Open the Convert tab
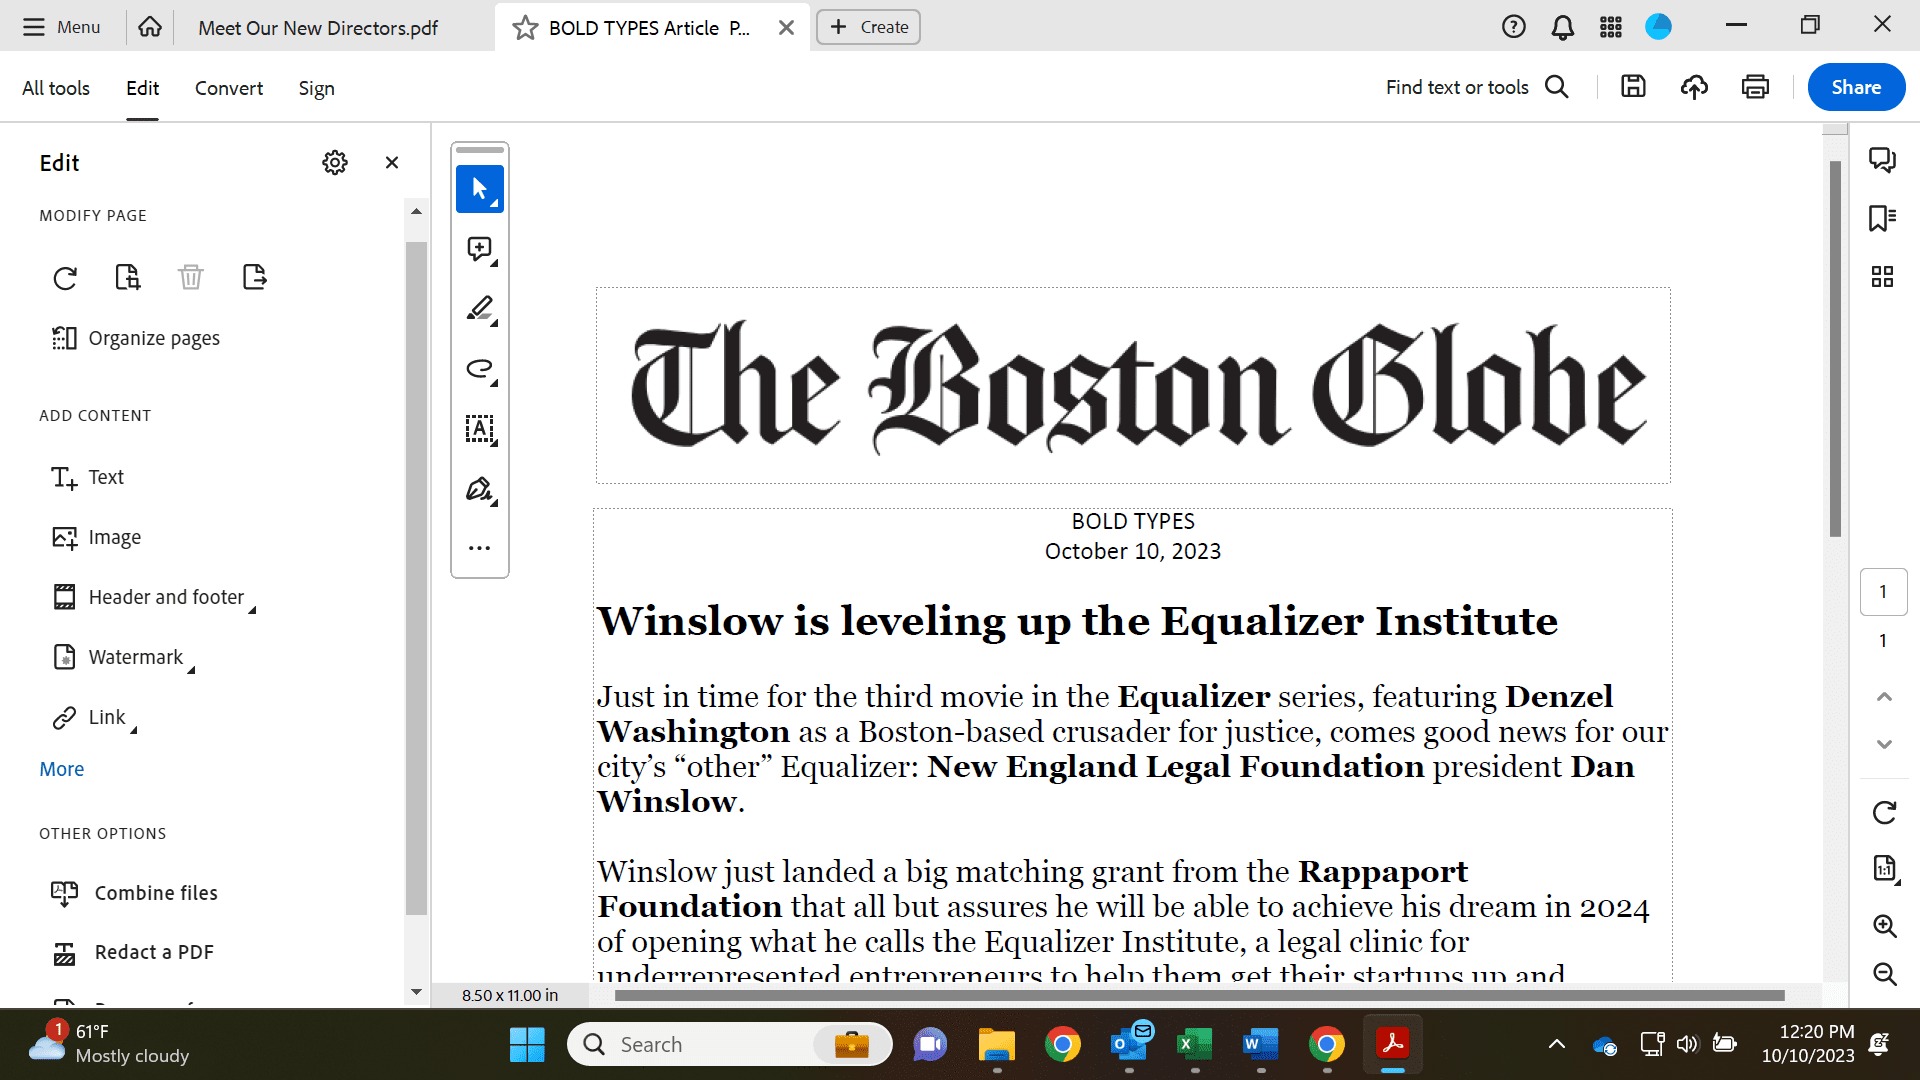1920x1080 pixels. 229,88
